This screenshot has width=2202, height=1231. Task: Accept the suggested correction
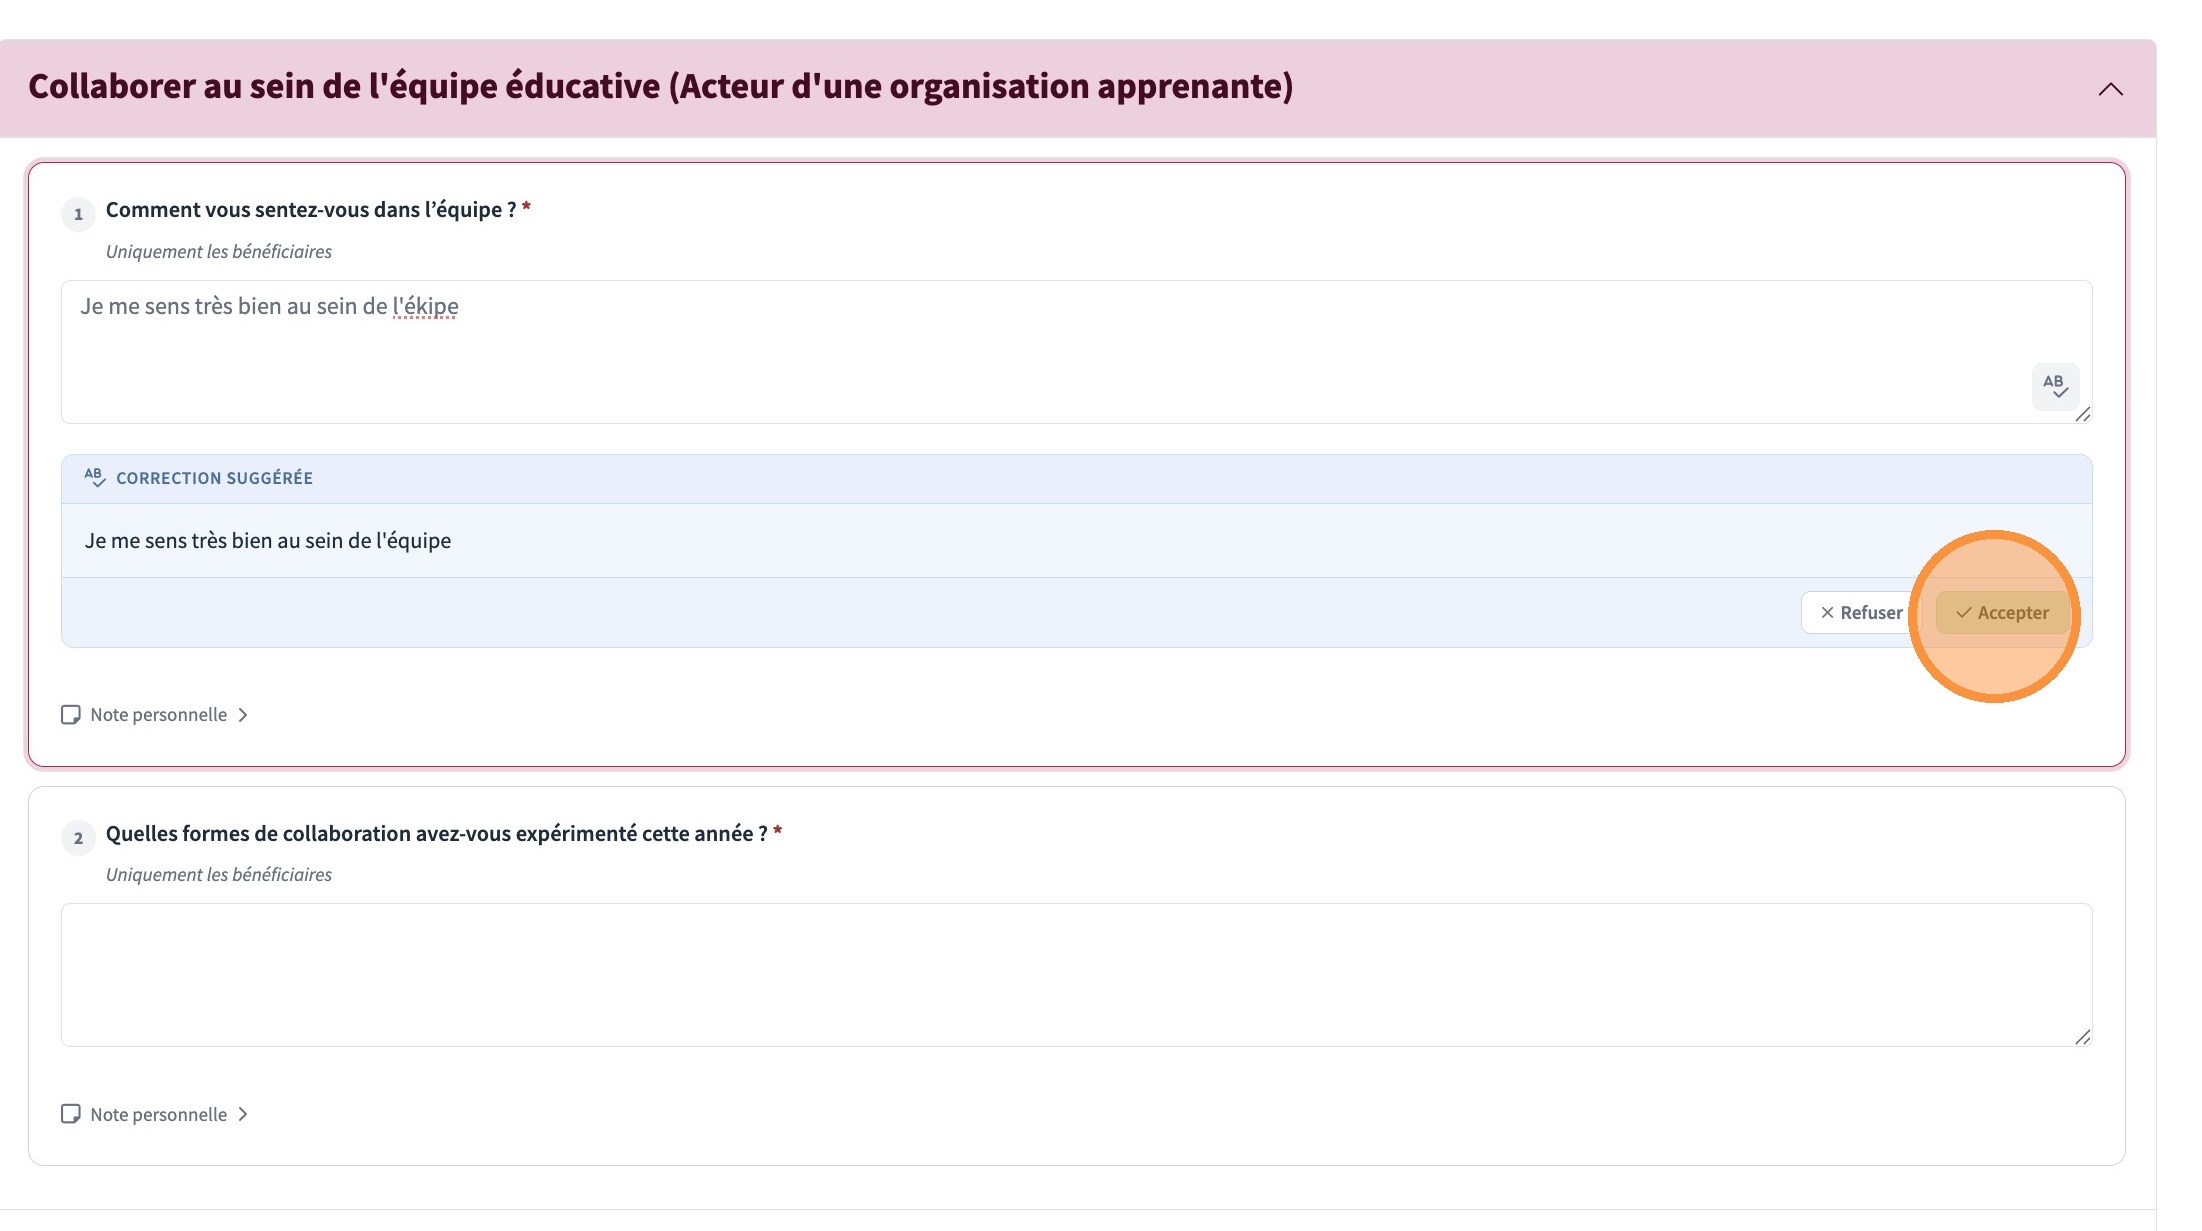tap(2002, 613)
